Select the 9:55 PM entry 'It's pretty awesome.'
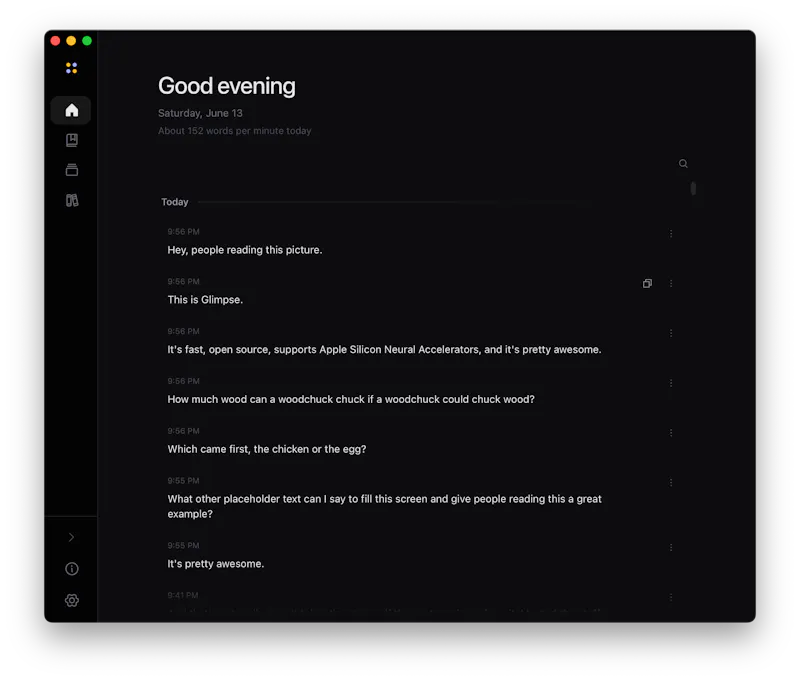The image size is (800, 681). tap(216, 564)
